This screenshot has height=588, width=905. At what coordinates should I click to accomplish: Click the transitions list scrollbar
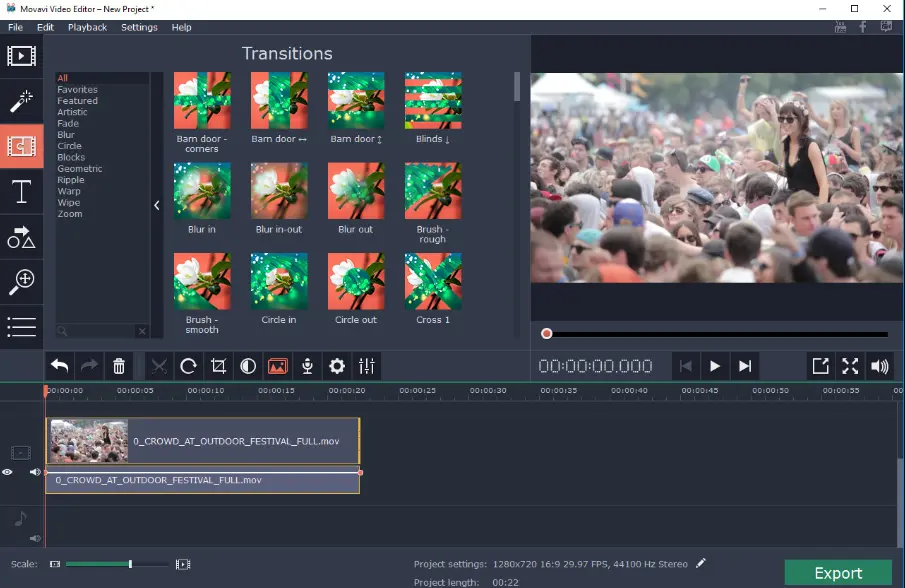coord(517,87)
